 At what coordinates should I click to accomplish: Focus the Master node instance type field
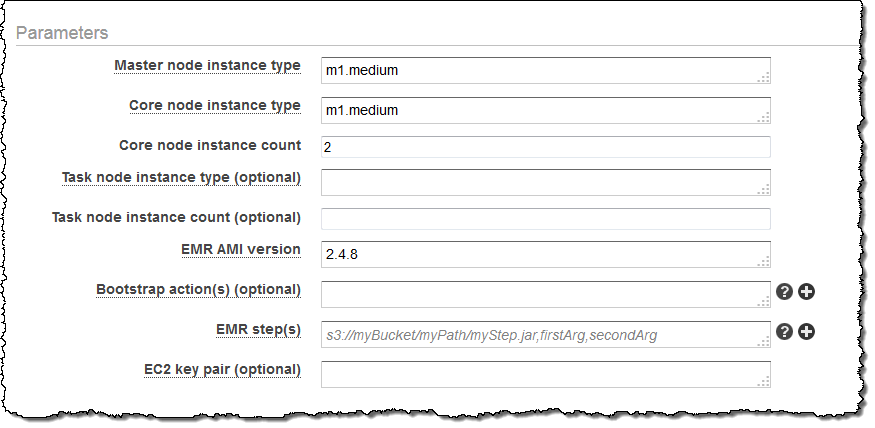(x=545, y=70)
